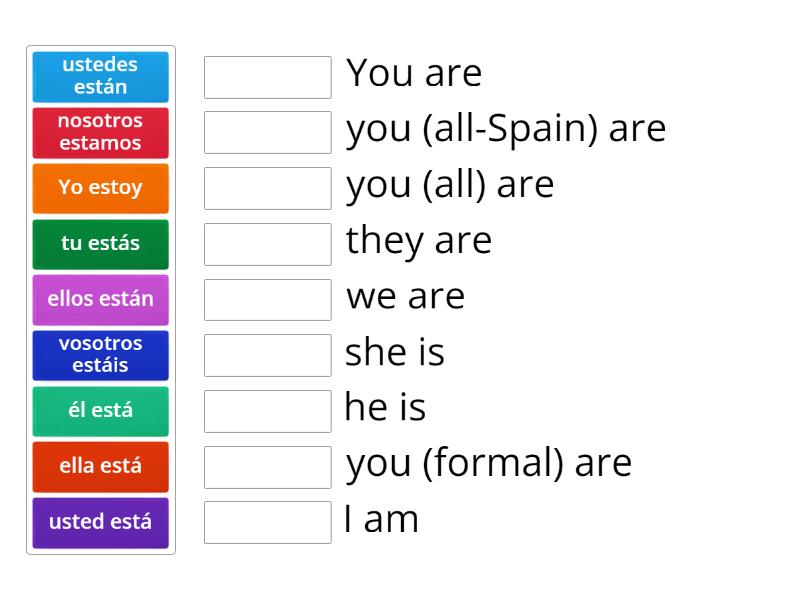Click the 'usted está' purple tile
This screenshot has width=800, height=600.
(x=100, y=522)
